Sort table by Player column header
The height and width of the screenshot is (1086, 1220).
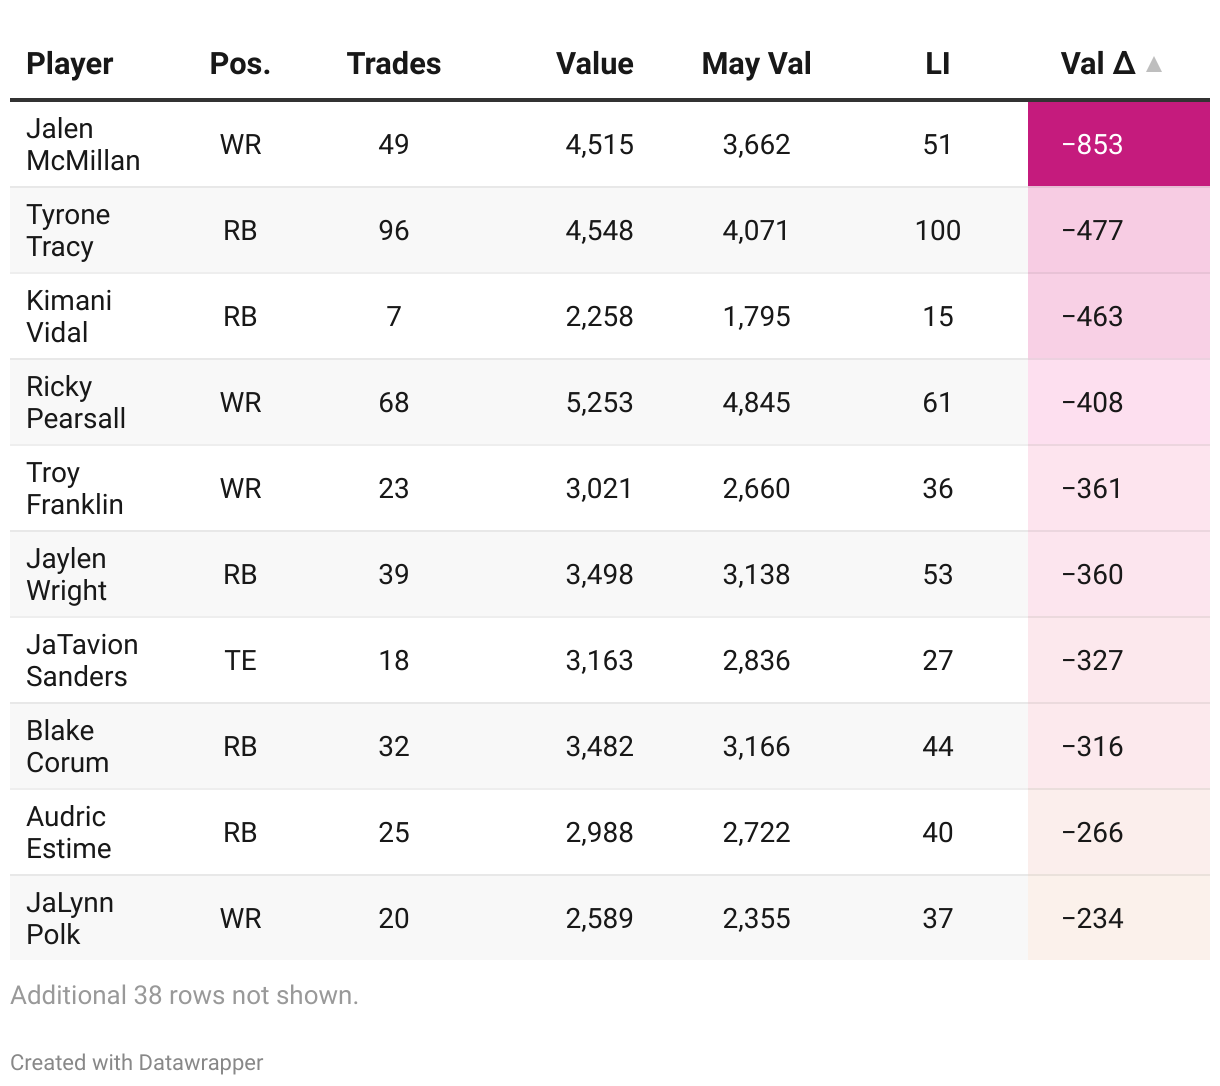point(70,64)
